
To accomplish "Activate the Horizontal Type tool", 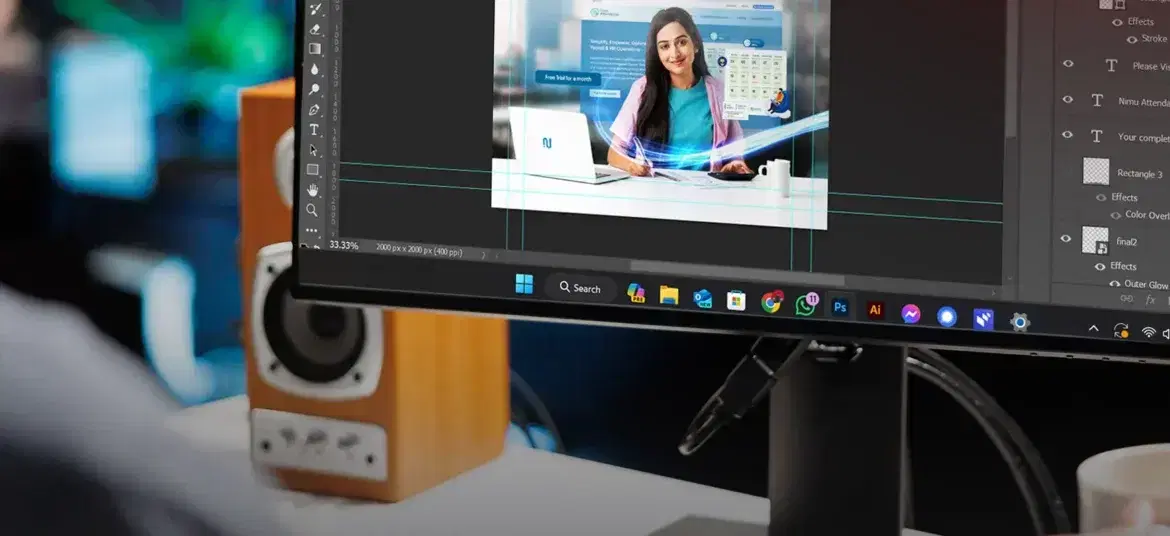I will coord(314,130).
